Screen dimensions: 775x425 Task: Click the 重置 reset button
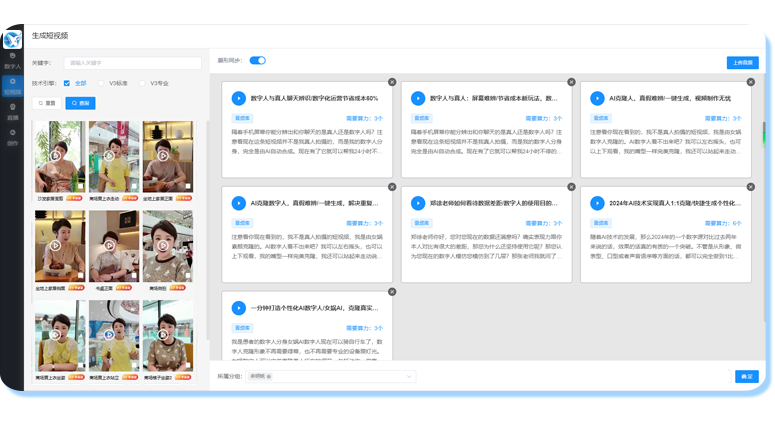(46, 102)
